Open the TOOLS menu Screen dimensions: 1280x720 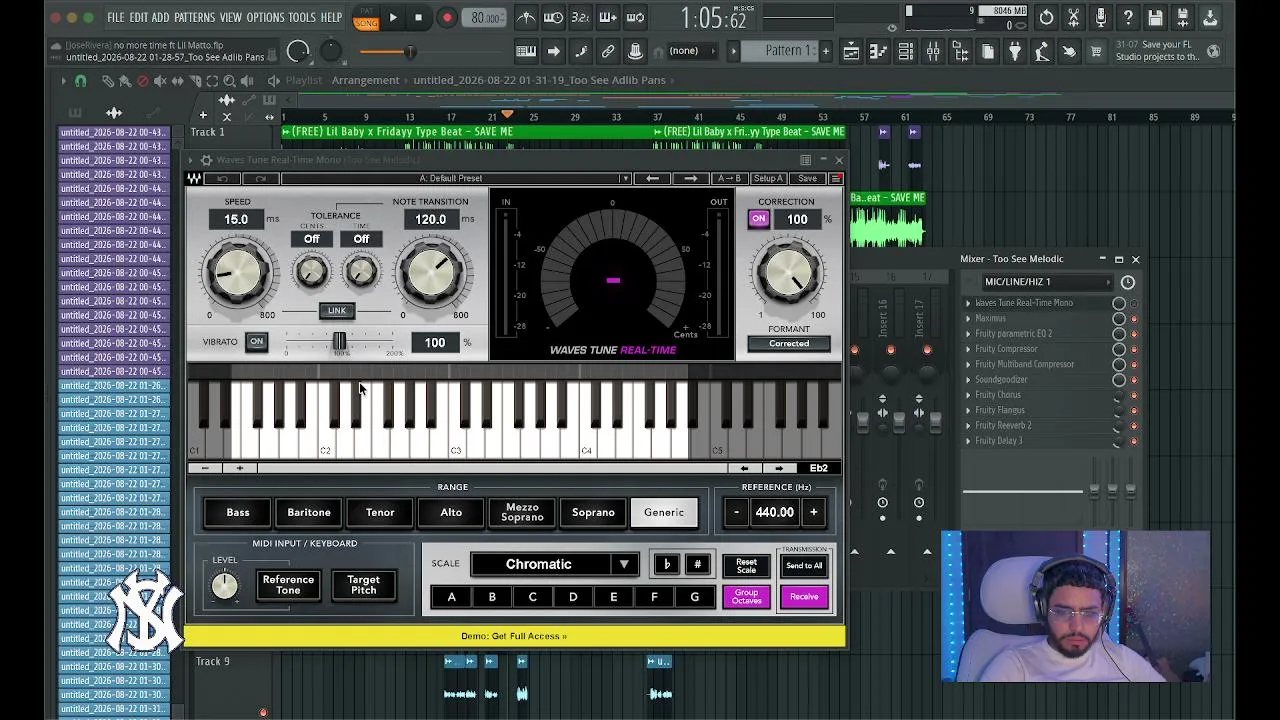[x=302, y=18]
